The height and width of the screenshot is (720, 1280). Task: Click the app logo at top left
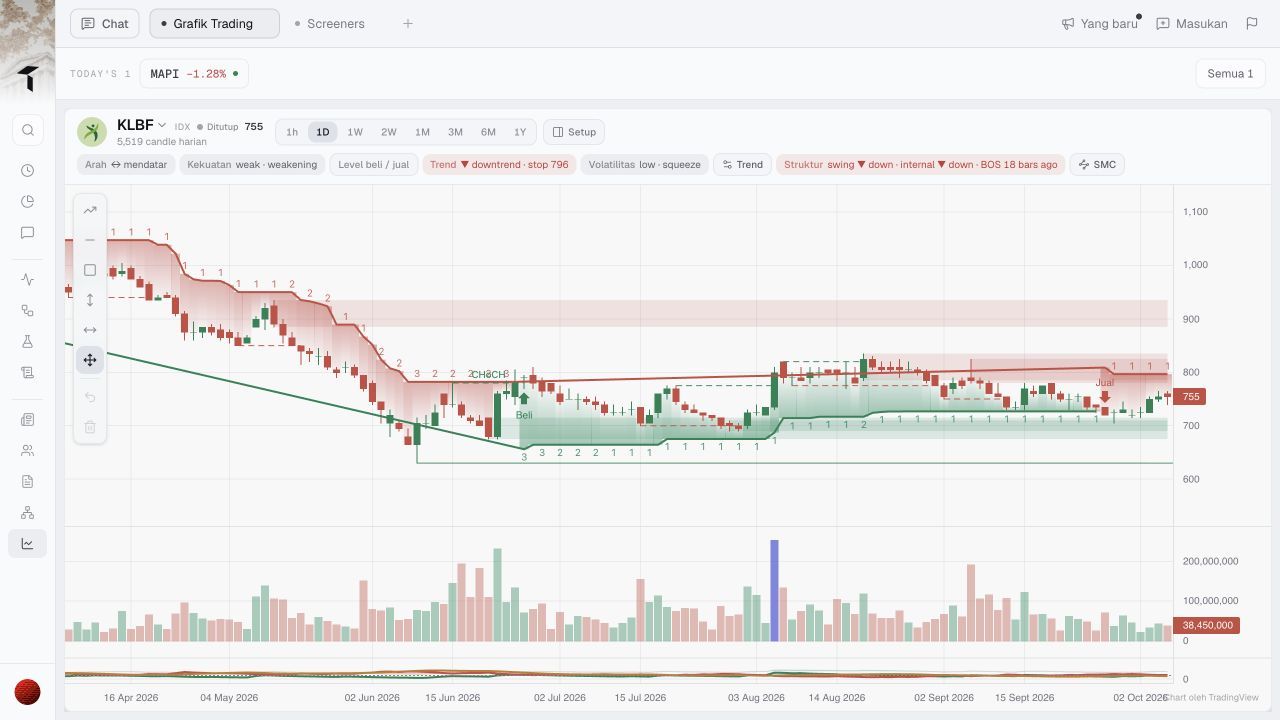click(x=28, y=79)
